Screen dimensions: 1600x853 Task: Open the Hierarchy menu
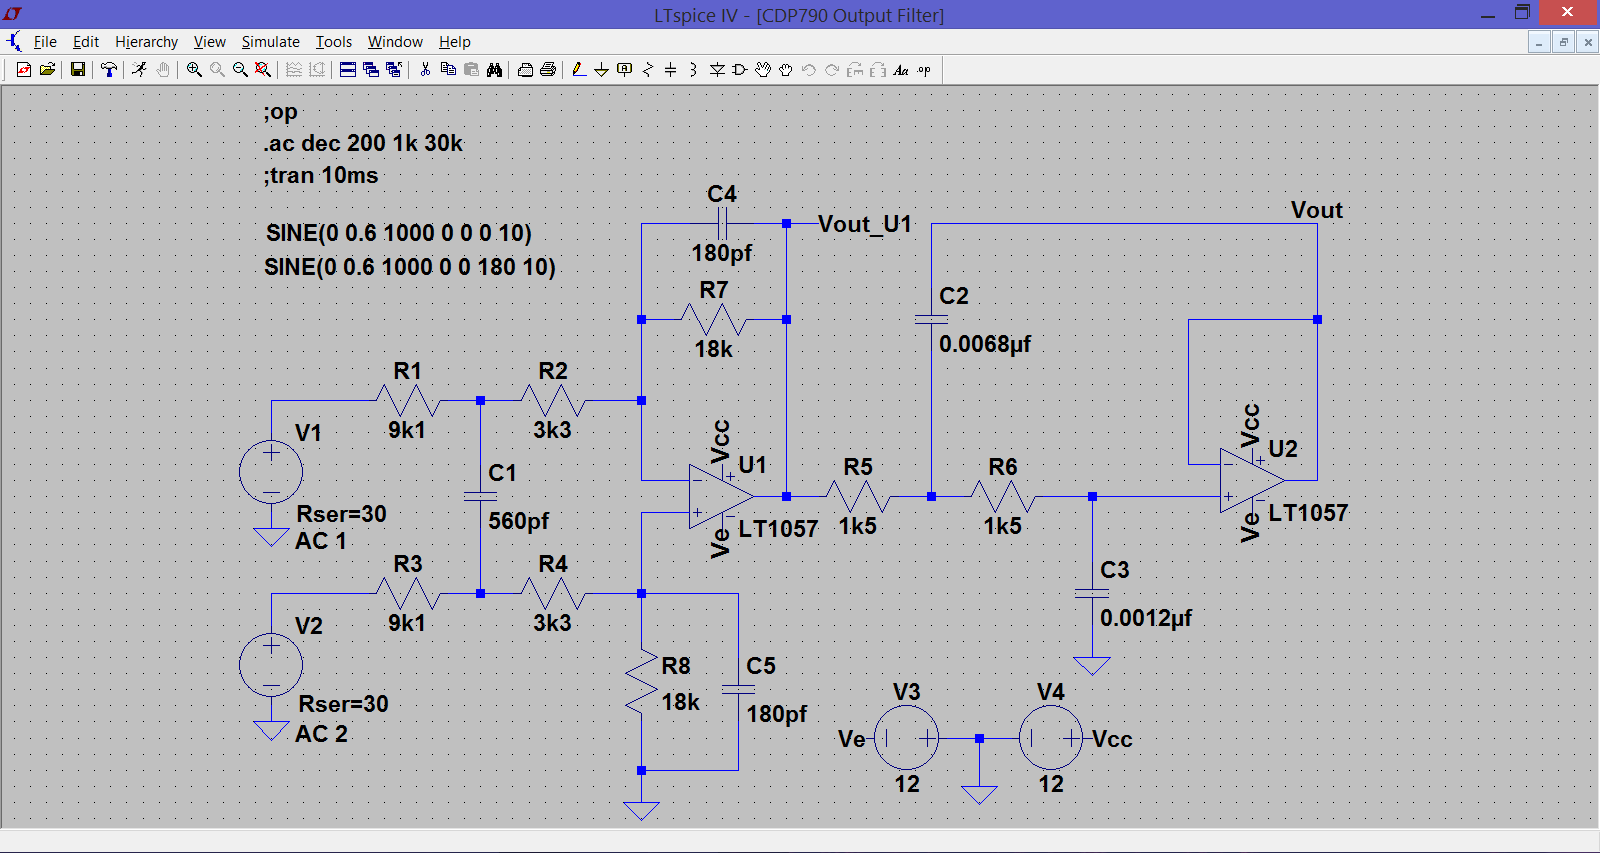[146, 42]
